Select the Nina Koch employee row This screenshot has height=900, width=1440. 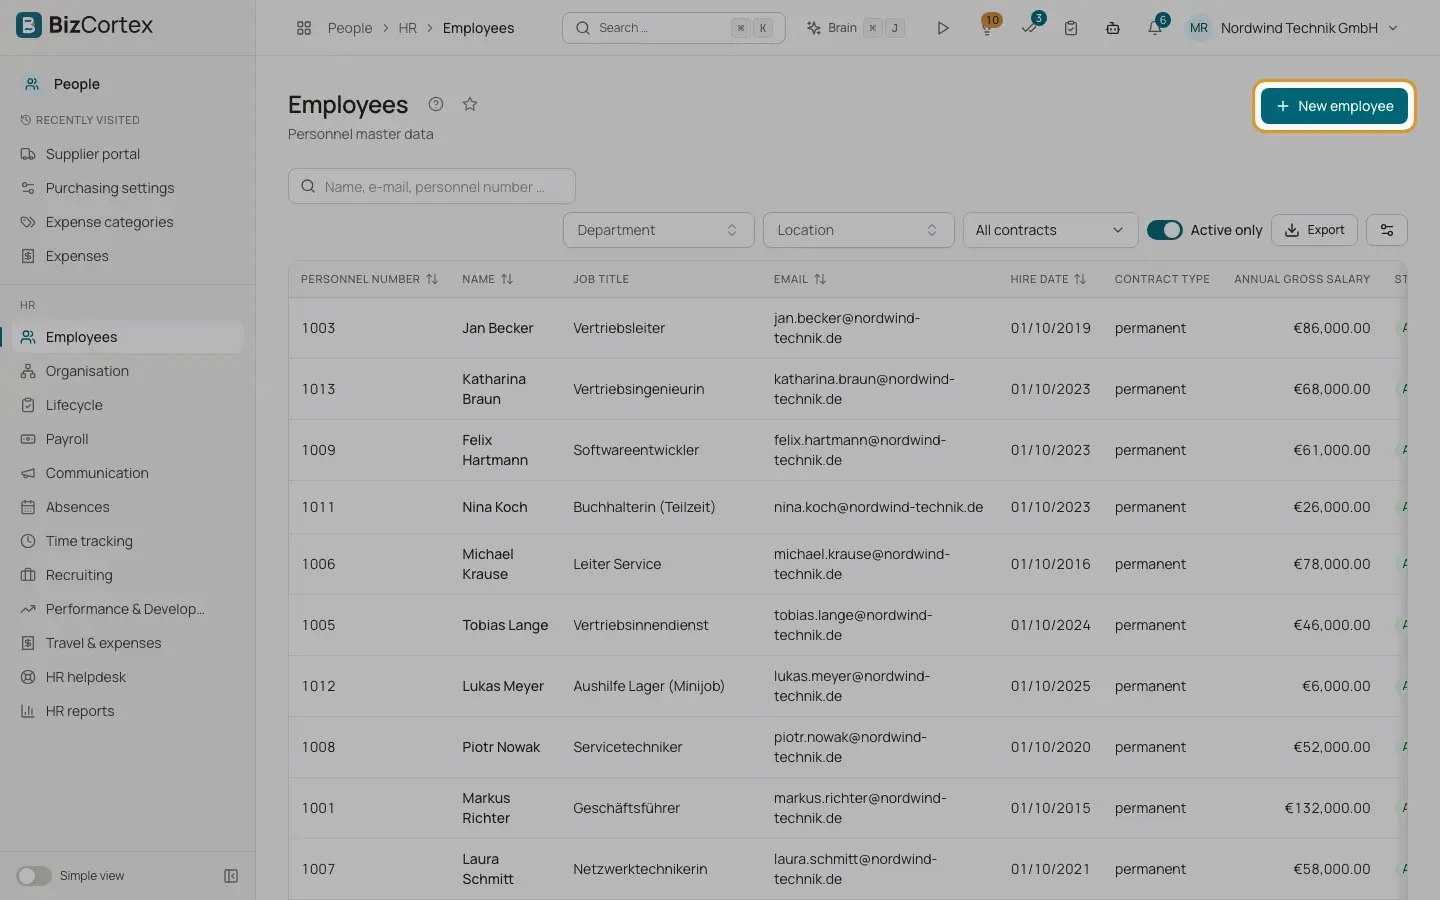848,507
